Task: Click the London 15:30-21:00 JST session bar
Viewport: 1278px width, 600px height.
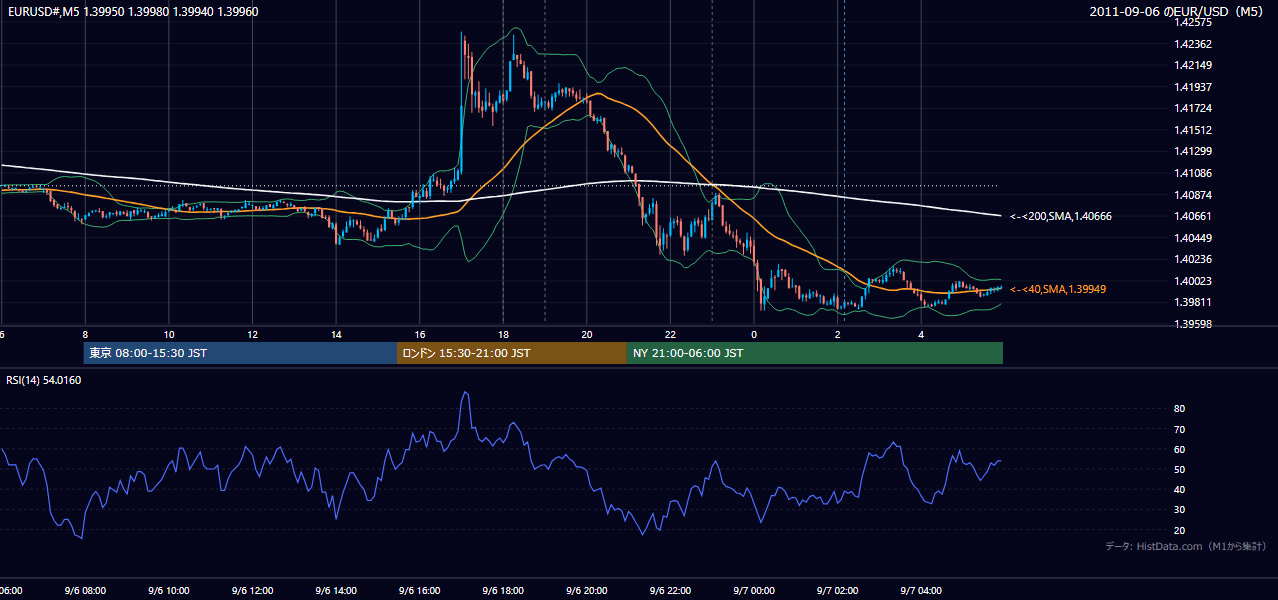Action: click(512, 353)
